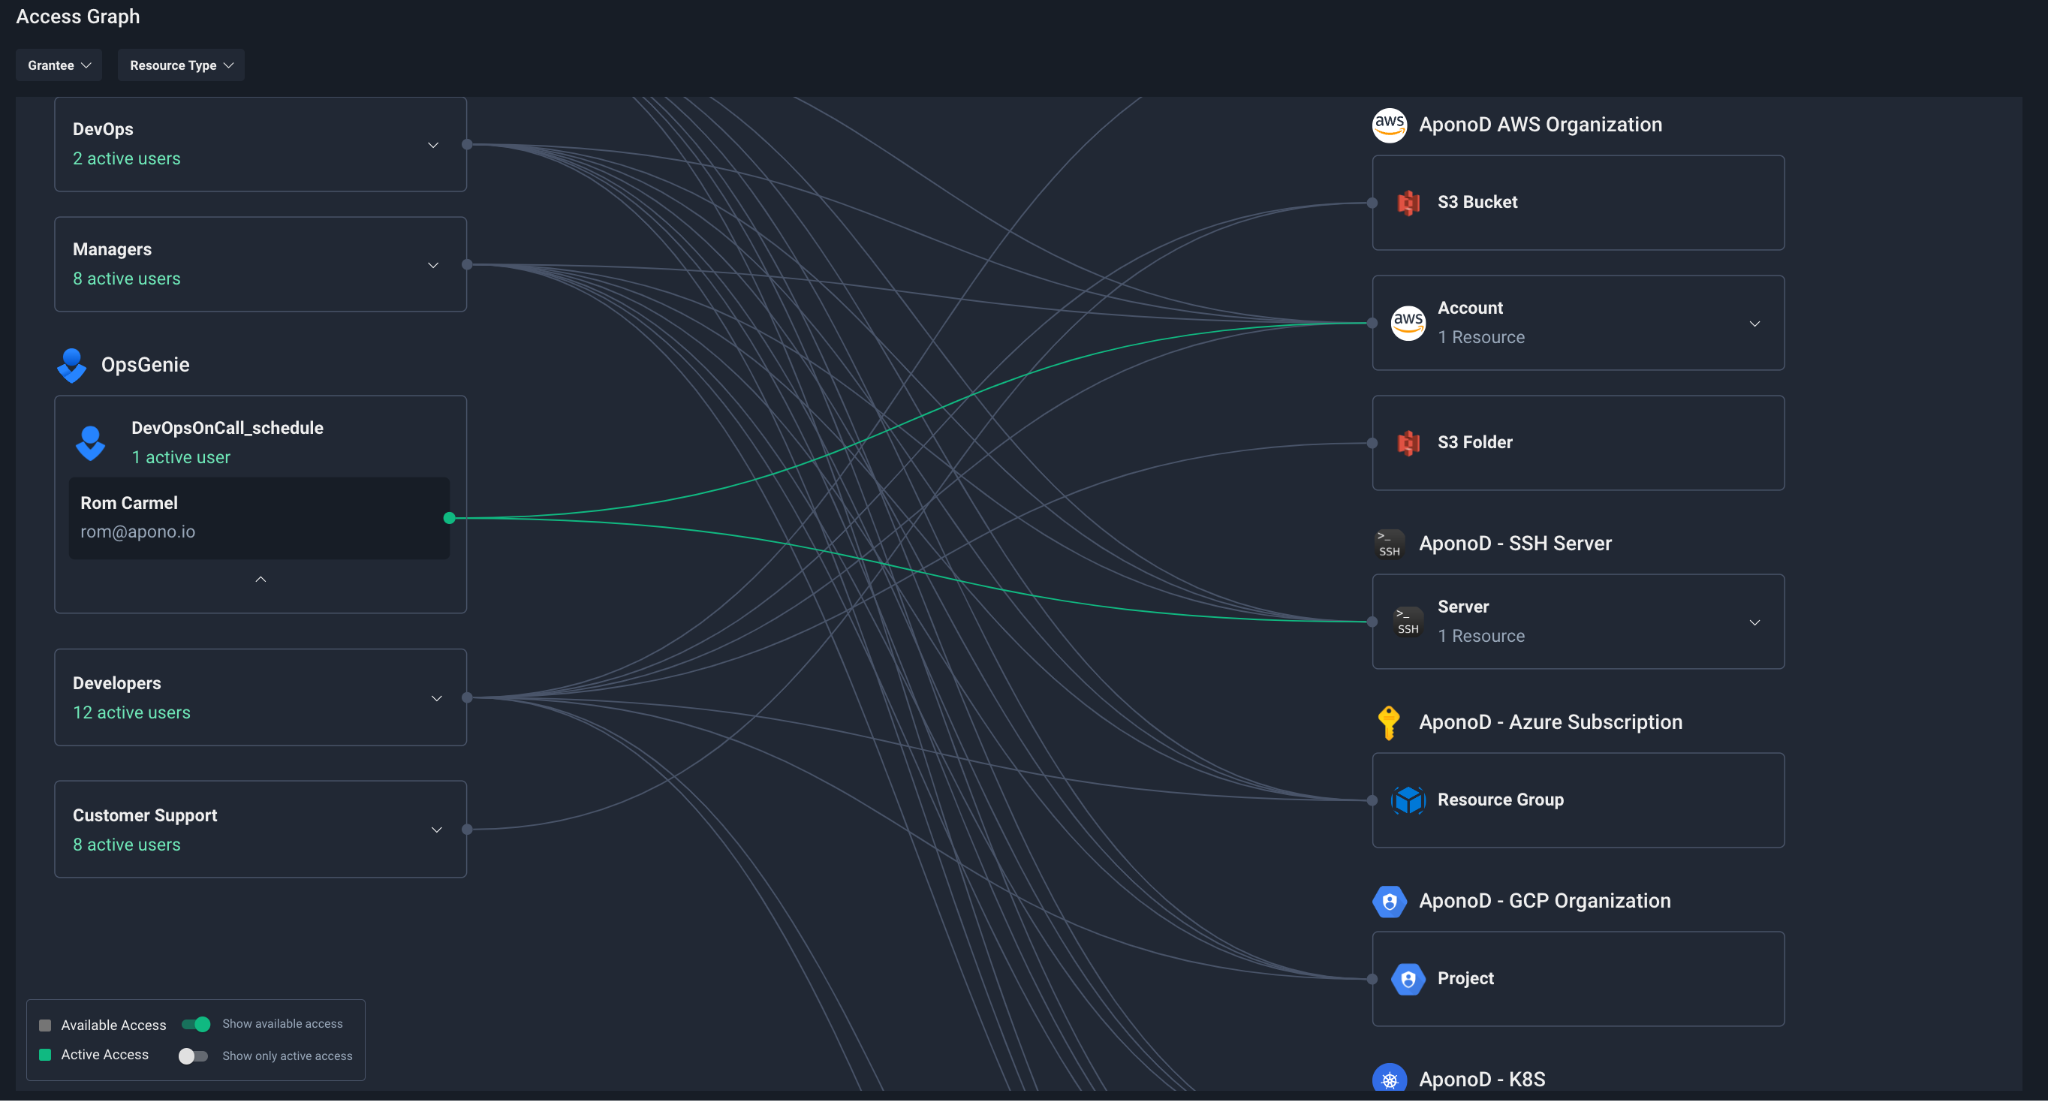Click the OpsGenie section label
2048x1101 pixels.
point(145,365)
